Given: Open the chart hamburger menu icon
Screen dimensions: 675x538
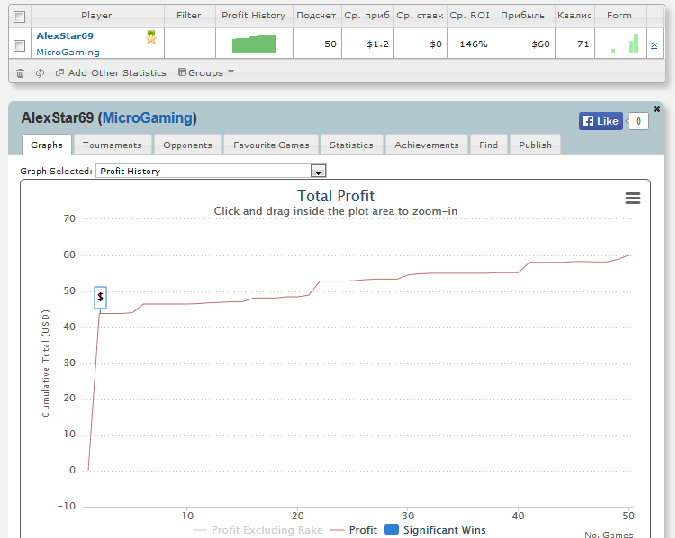Looking at the screenshot, I should [632, 198].
